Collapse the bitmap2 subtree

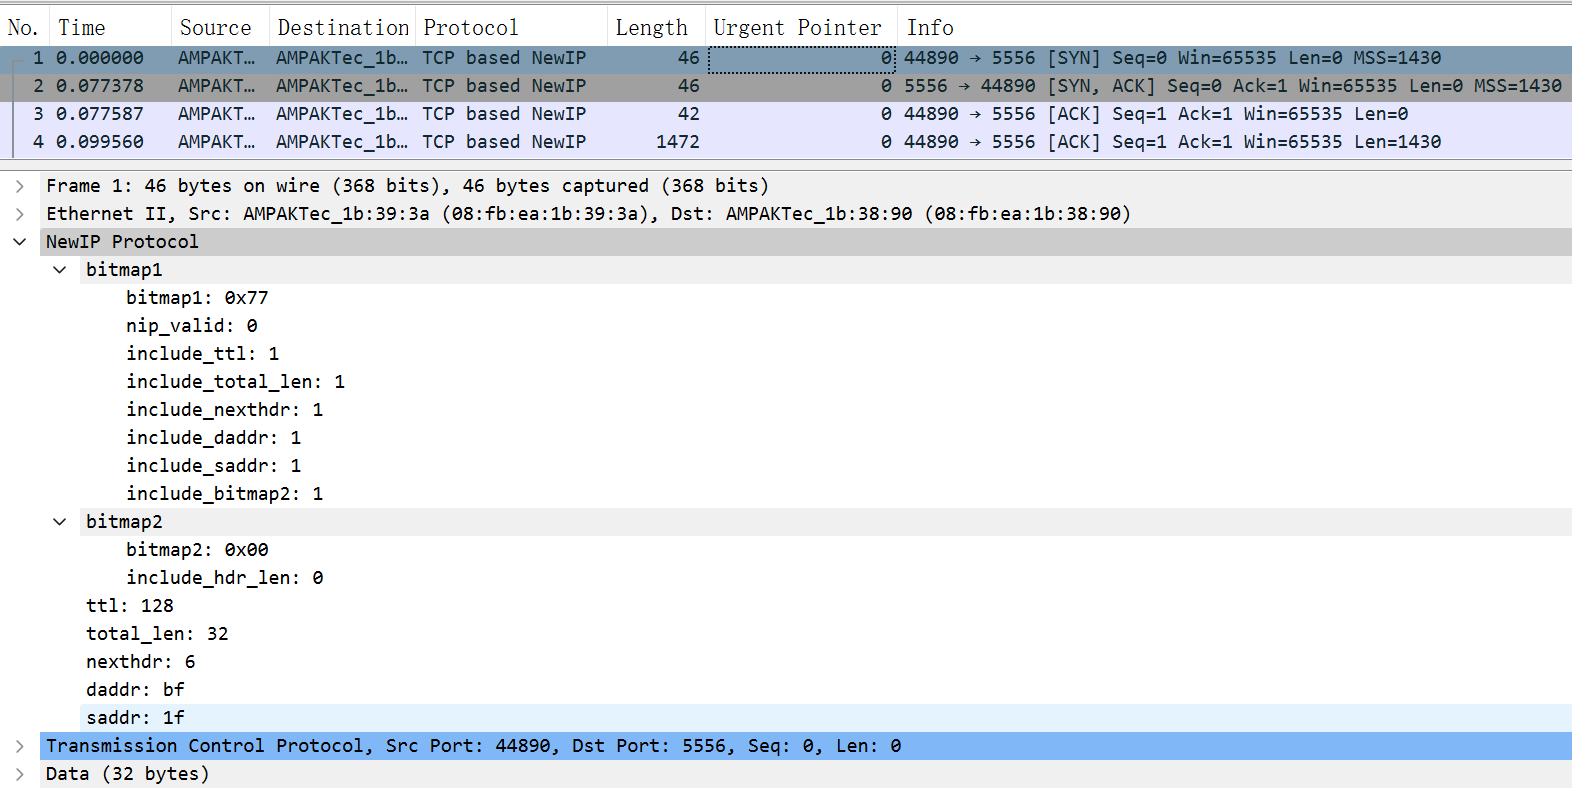click(x=60, y=522)
